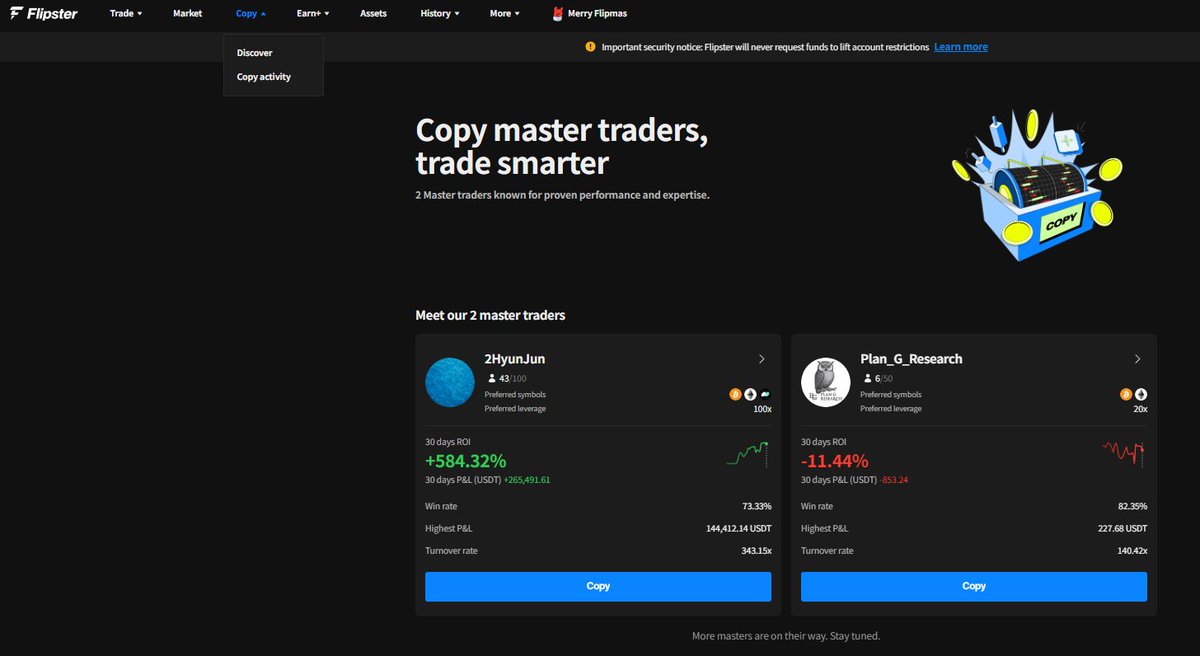Click Ethereum symbol icon on Plan_G_Research card

point(1141,394)
